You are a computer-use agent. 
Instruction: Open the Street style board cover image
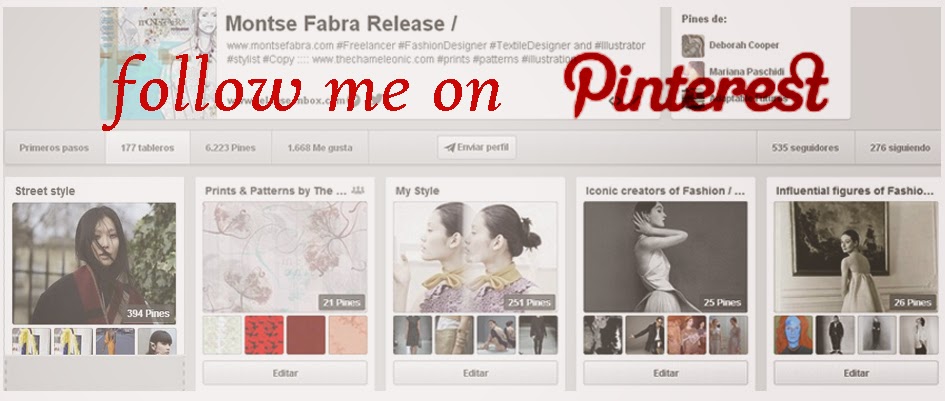[x=94, y=263]
